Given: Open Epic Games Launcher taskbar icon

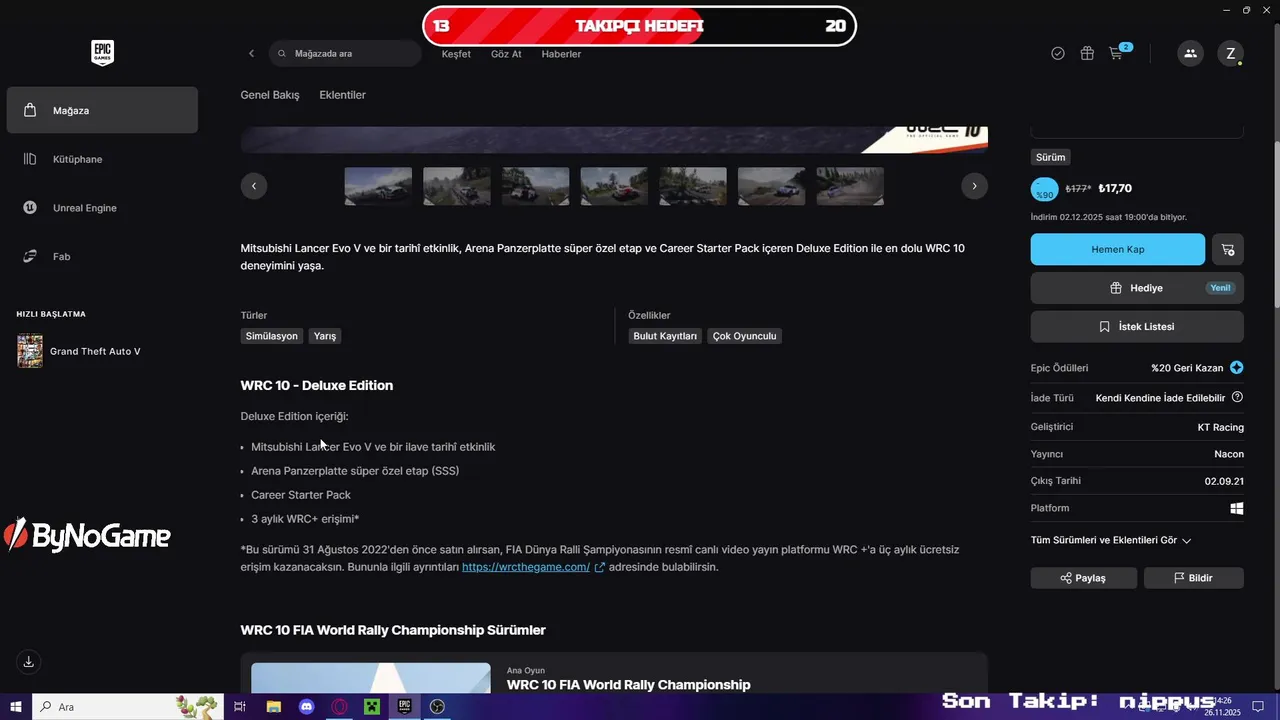Looking at the screenshot, I should click(x=405, y=707).
